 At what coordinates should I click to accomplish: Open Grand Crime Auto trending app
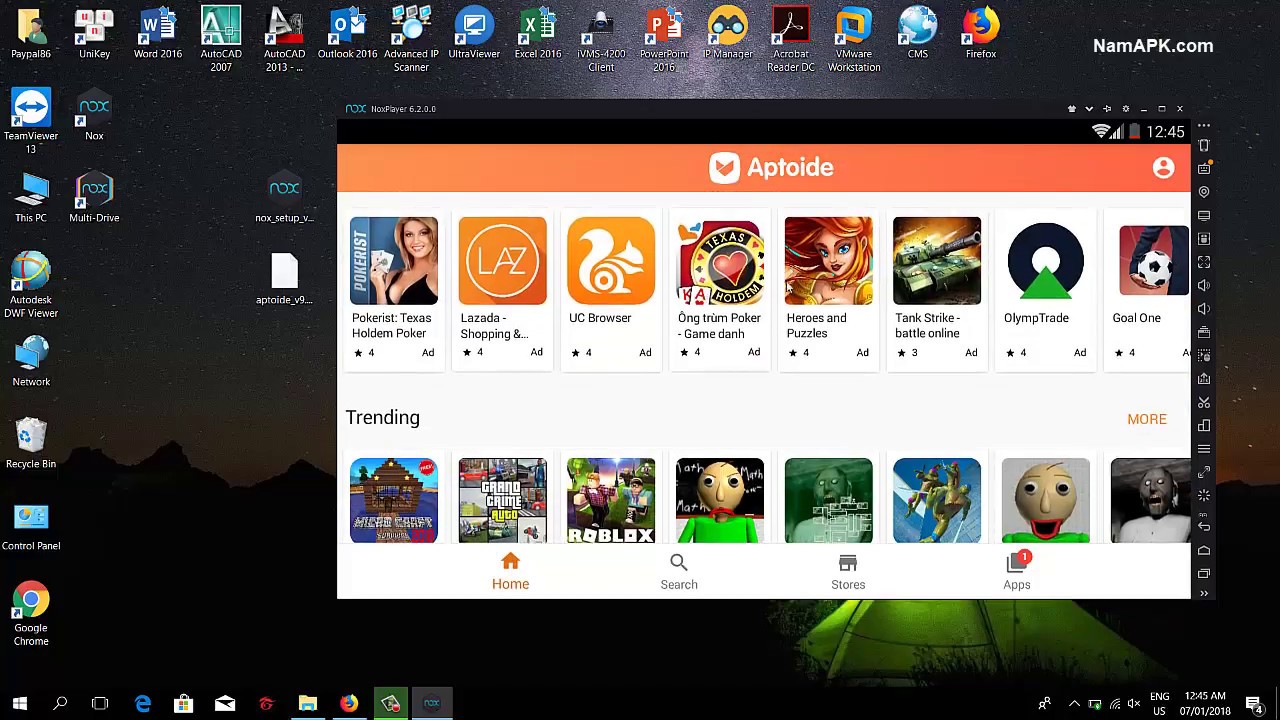click(502, 501)
